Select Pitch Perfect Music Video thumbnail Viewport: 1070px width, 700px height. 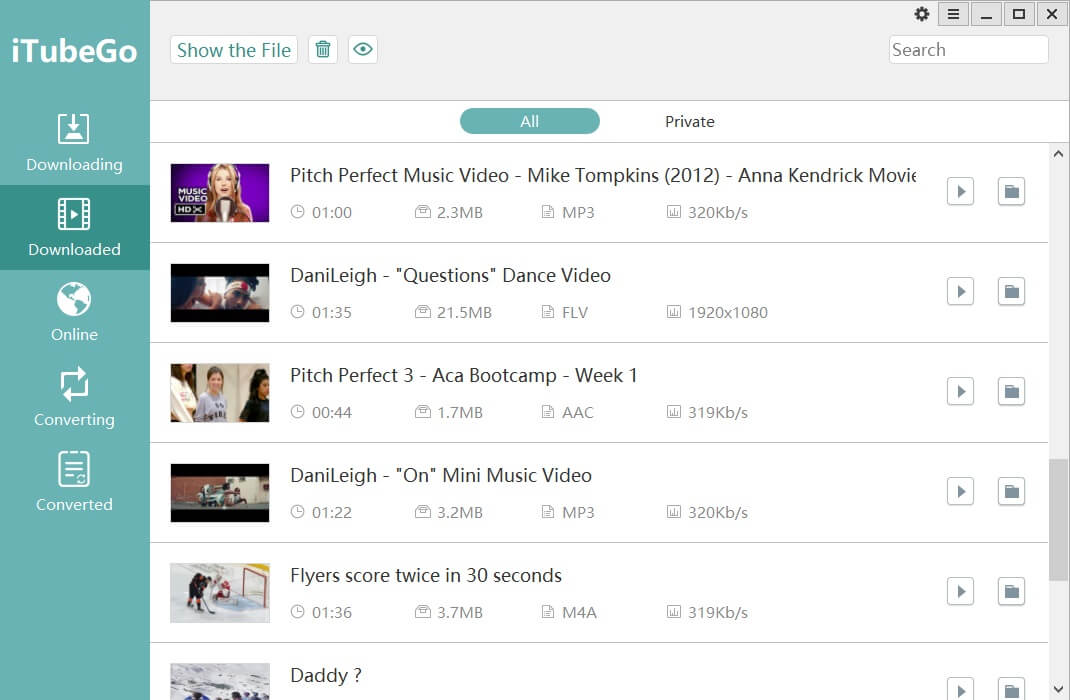(220, 192)
